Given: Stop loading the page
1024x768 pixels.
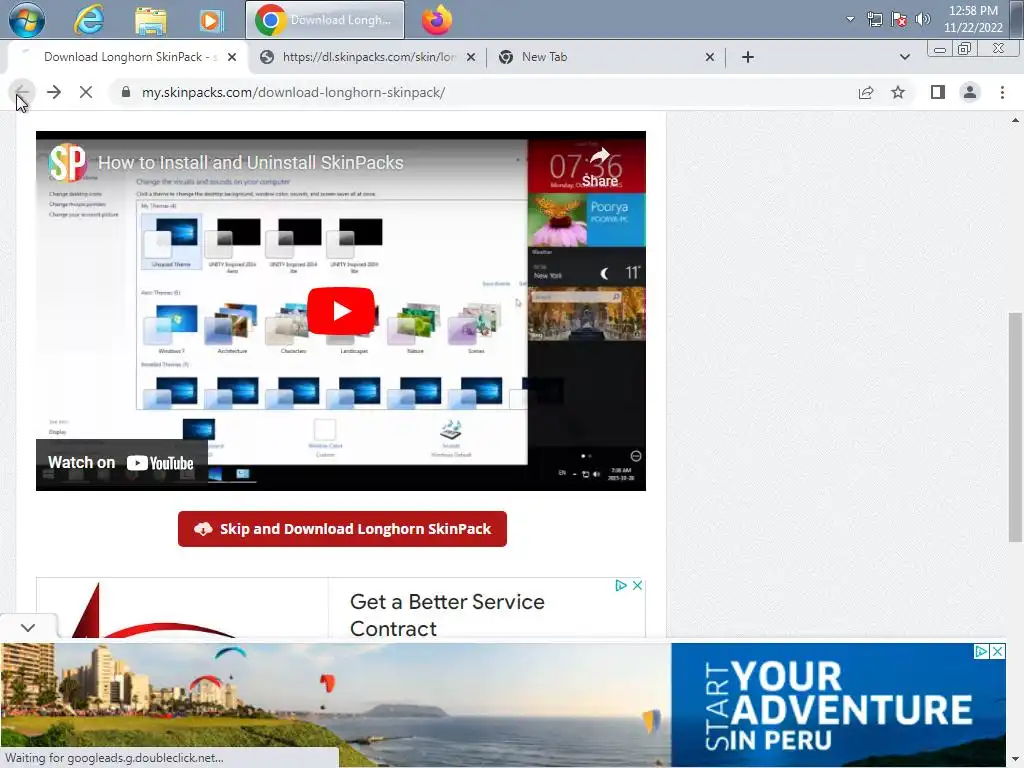Looking at the screenshot, I should (x=86, y=92).
